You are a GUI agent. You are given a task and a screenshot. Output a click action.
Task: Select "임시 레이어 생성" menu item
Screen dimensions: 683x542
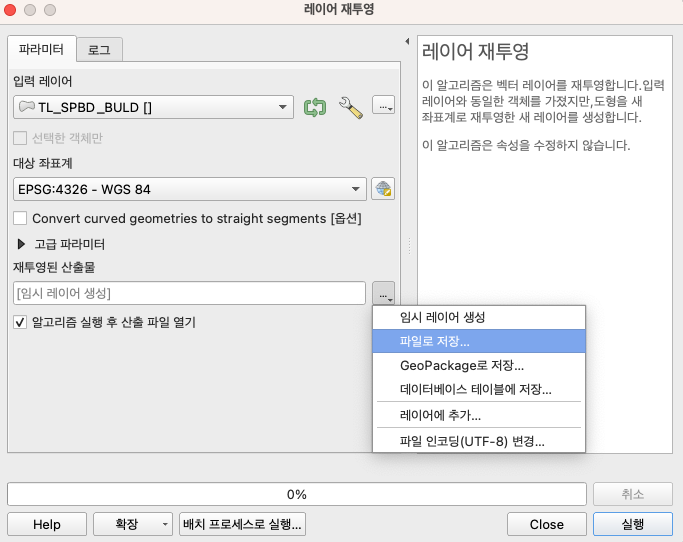pos(479,317)
